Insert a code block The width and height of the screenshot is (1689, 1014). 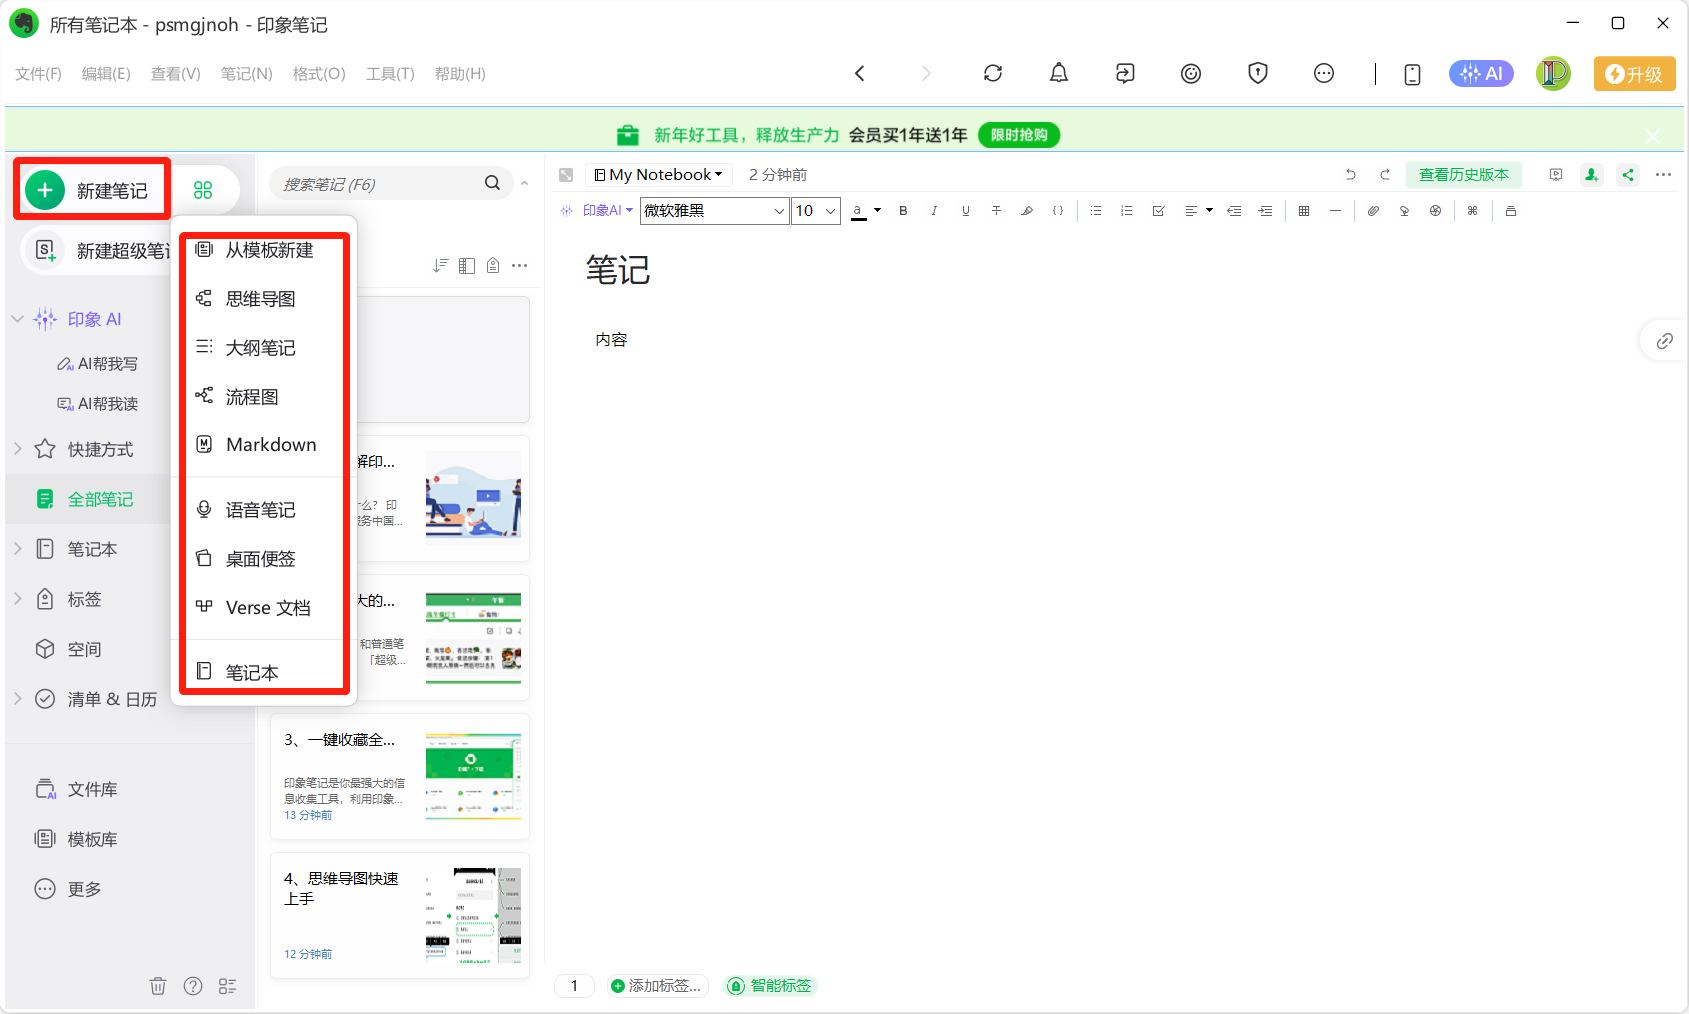(1058, 211)
